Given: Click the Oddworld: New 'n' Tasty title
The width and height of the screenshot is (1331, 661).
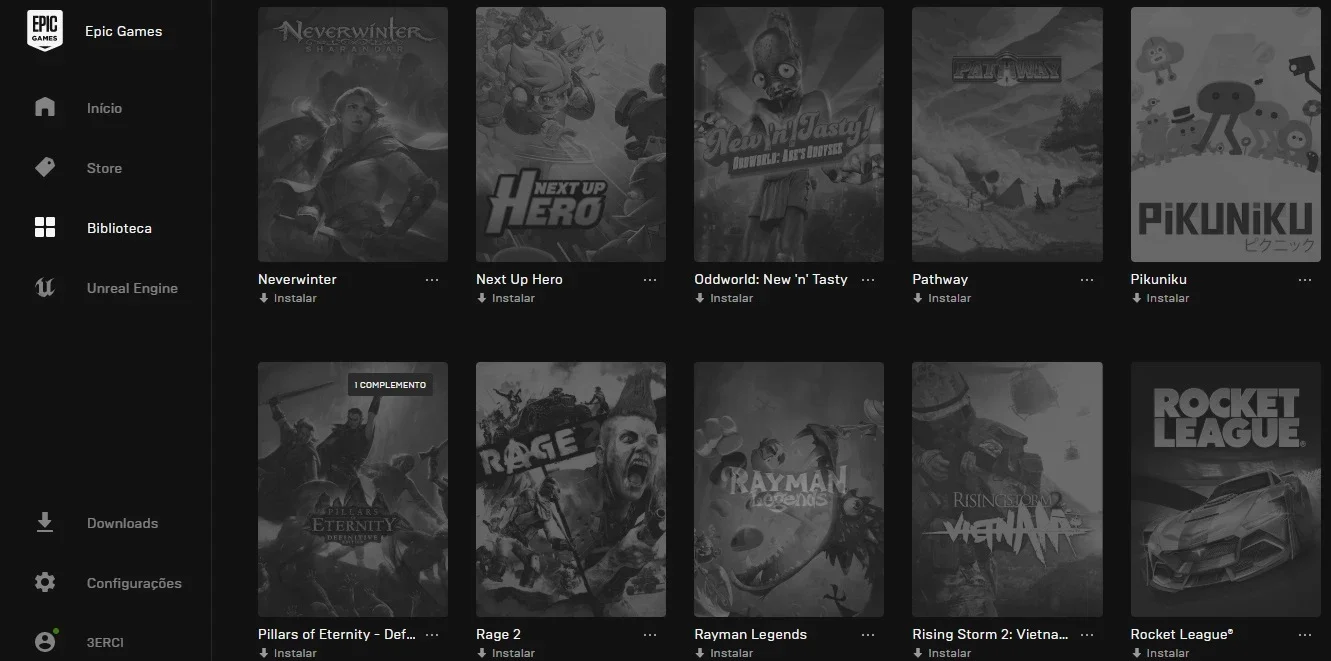Looking at the screenshot, I should (x=771, y=279).
